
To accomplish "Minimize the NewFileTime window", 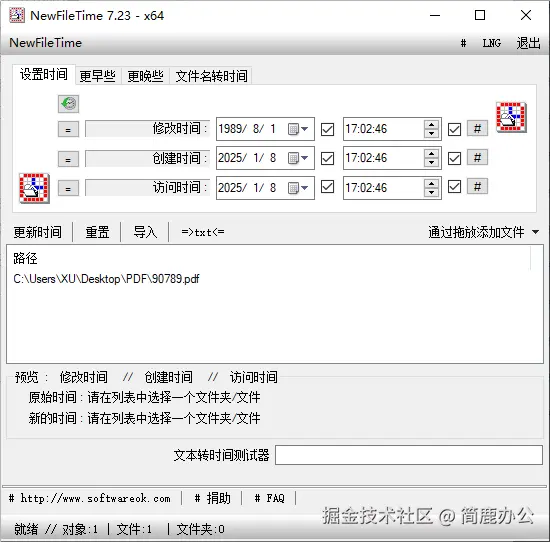I will point(435,15).
